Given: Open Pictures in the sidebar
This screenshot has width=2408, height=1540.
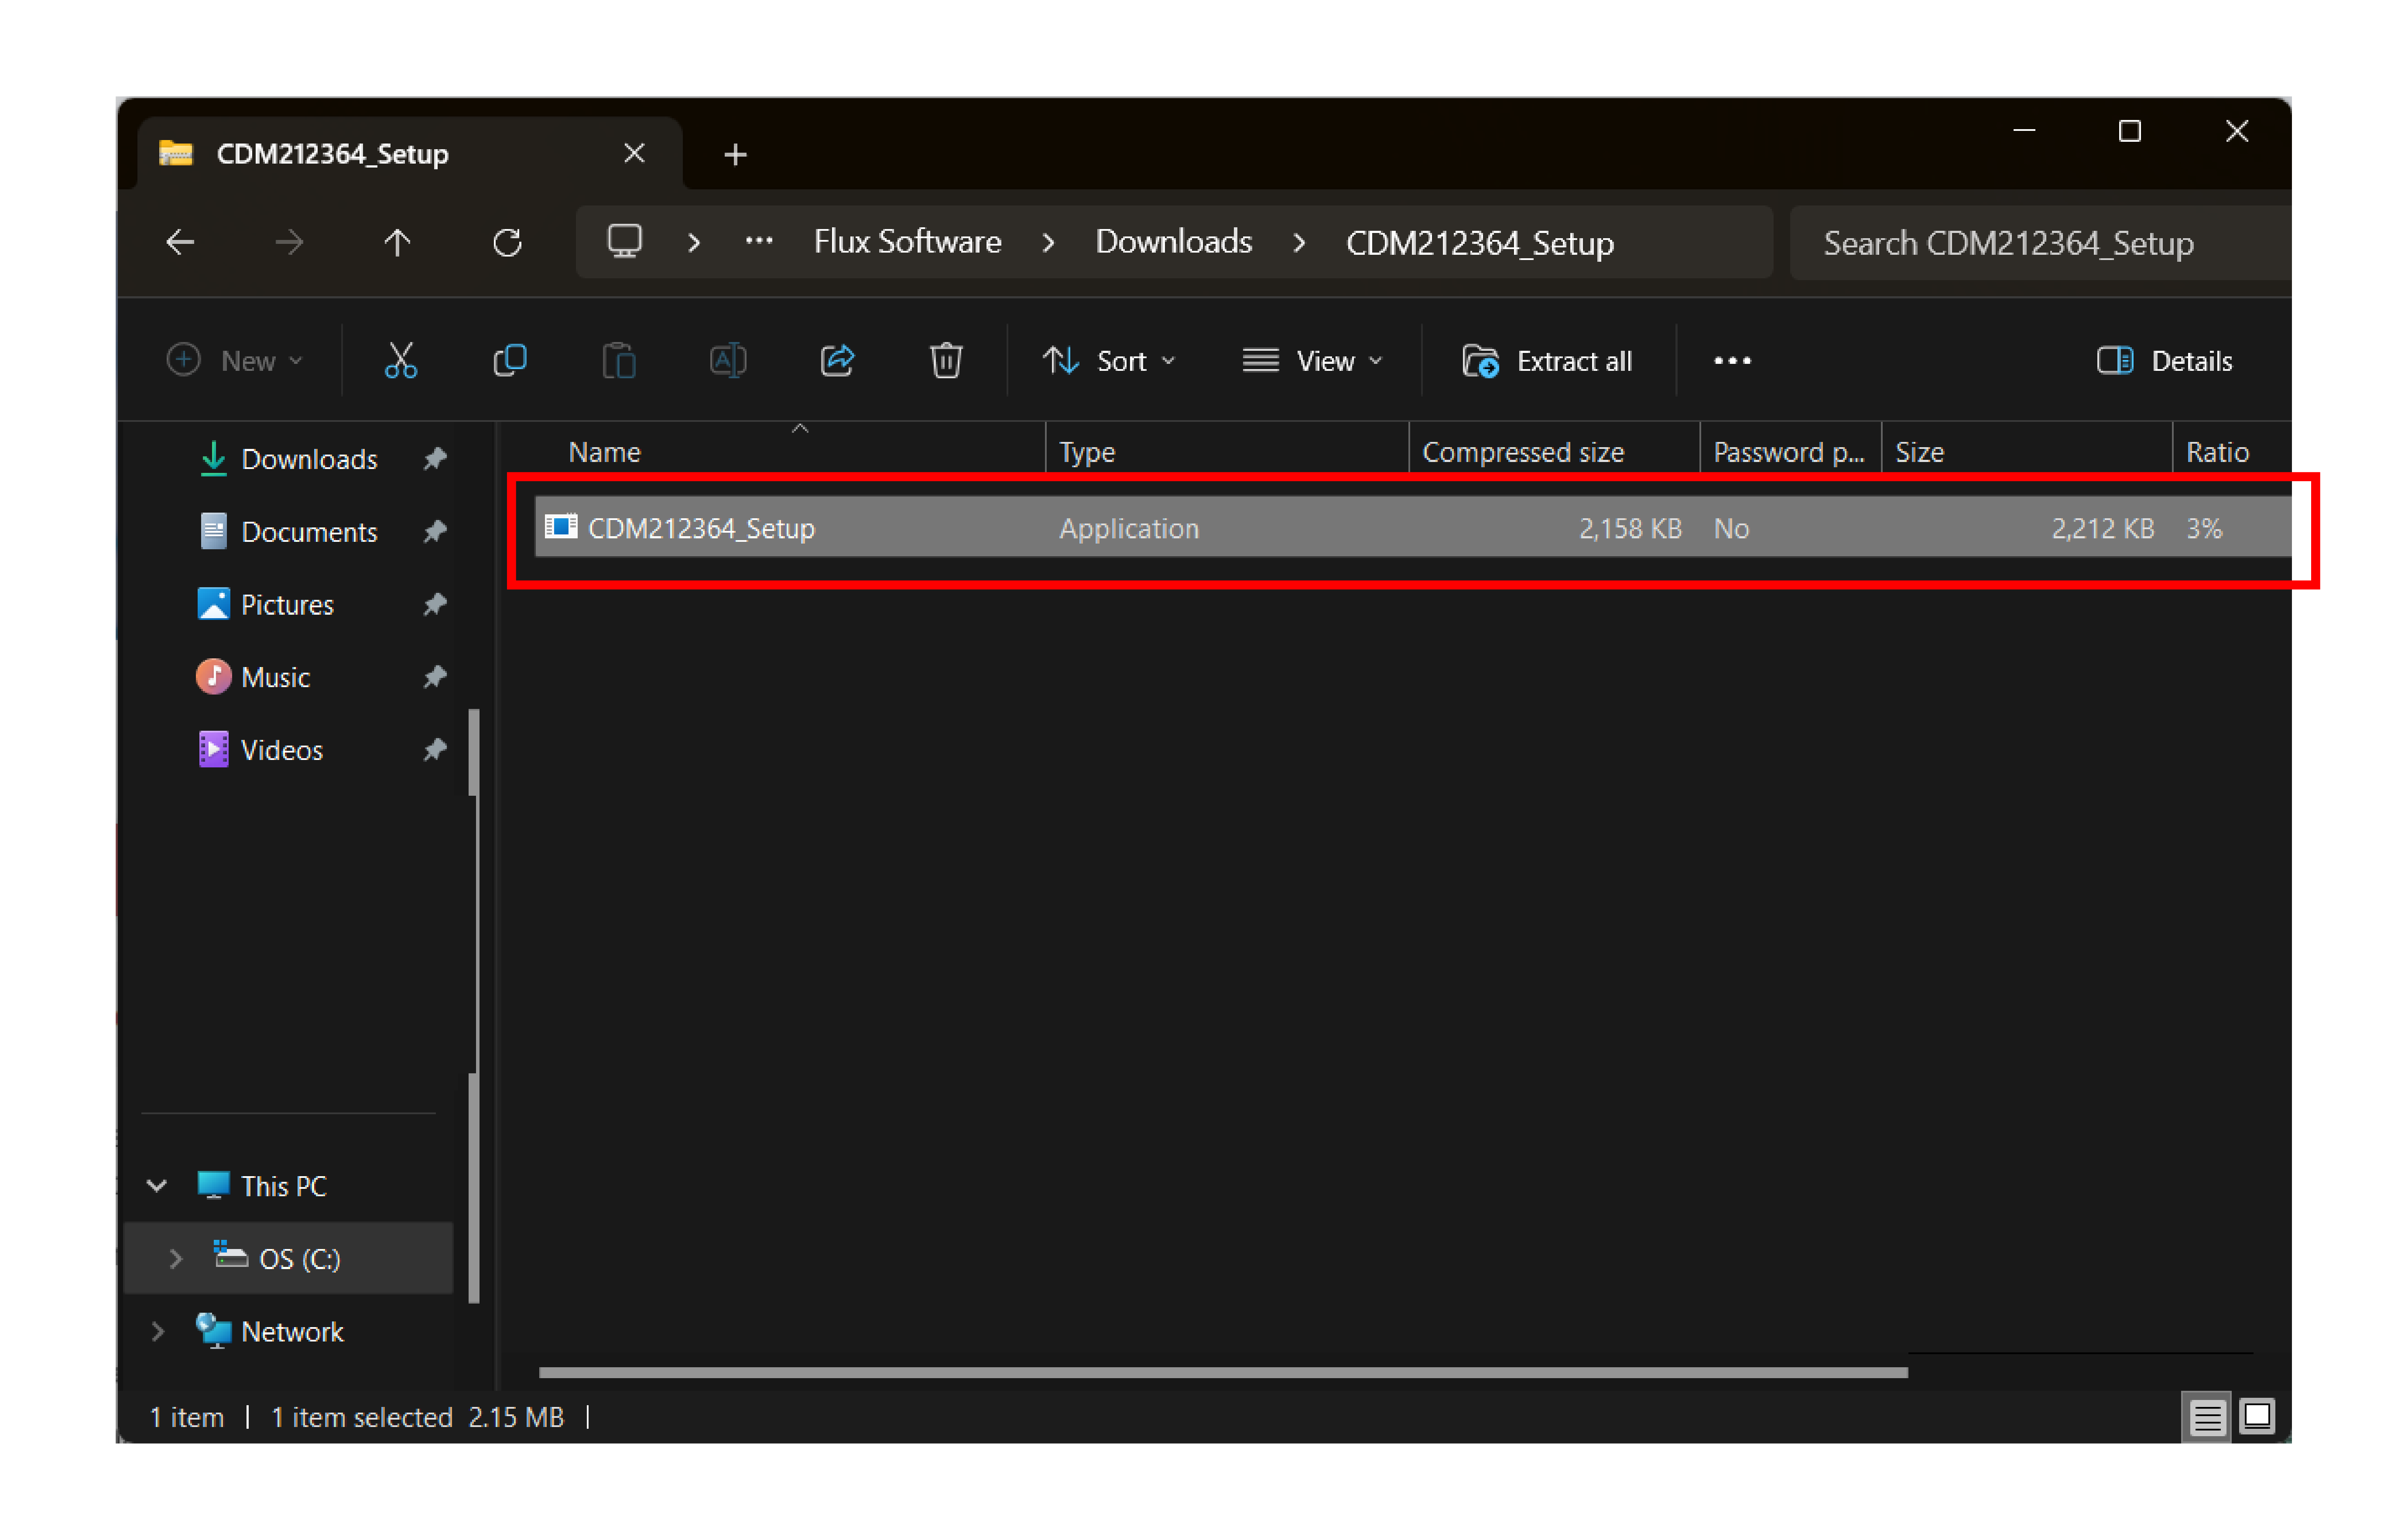Looking at the screenshot, I should 287,605.
